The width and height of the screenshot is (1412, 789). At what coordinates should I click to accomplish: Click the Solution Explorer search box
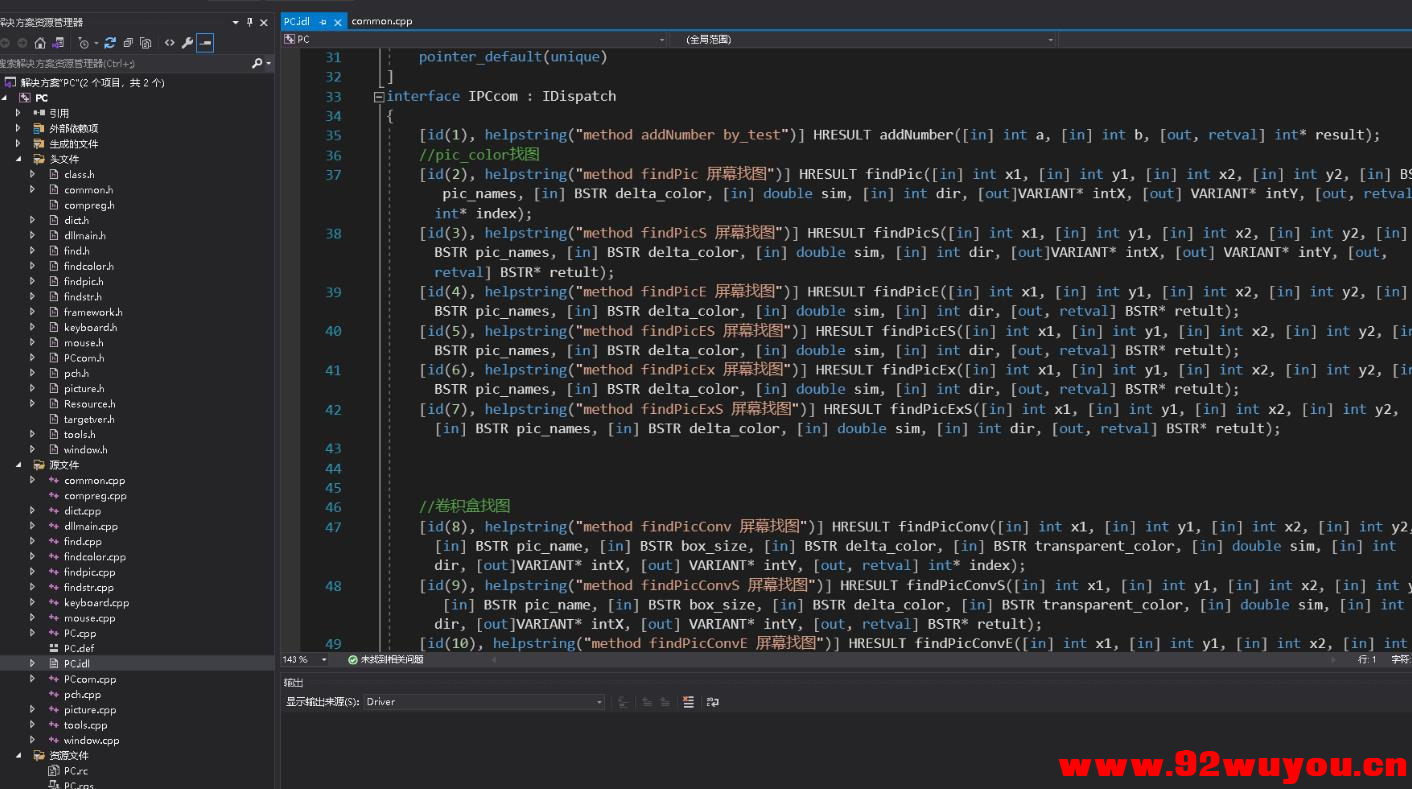[120, 62]
